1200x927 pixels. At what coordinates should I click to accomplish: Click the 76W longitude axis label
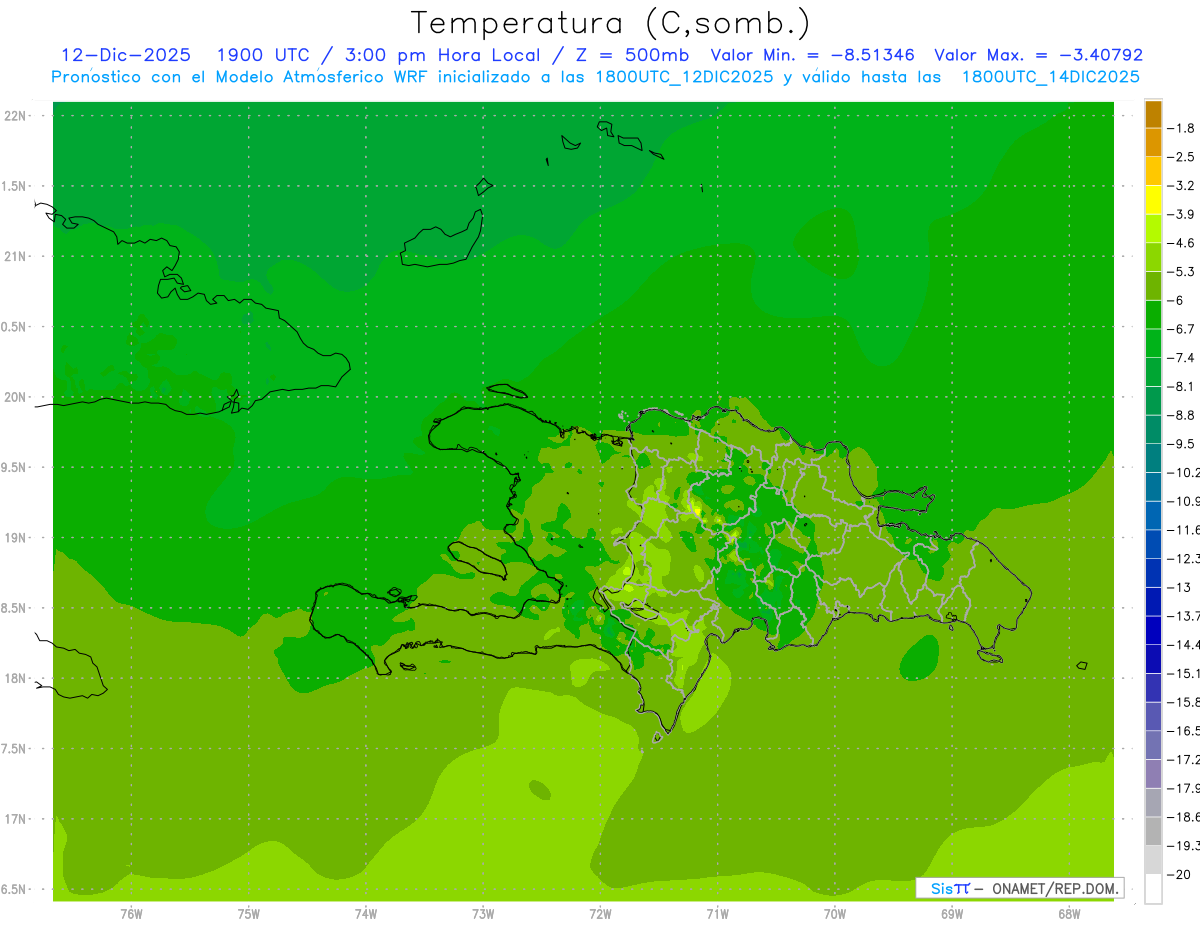pyautogui.click(x=131, y=913)
